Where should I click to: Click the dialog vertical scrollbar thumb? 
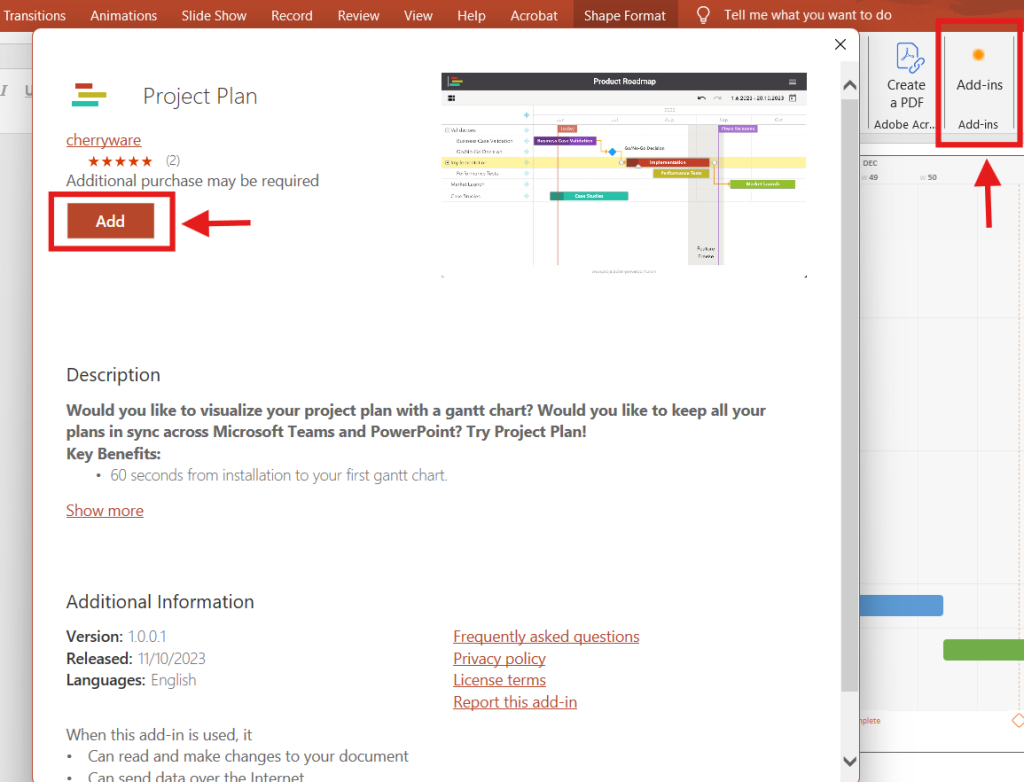click(x=850, y=395)
